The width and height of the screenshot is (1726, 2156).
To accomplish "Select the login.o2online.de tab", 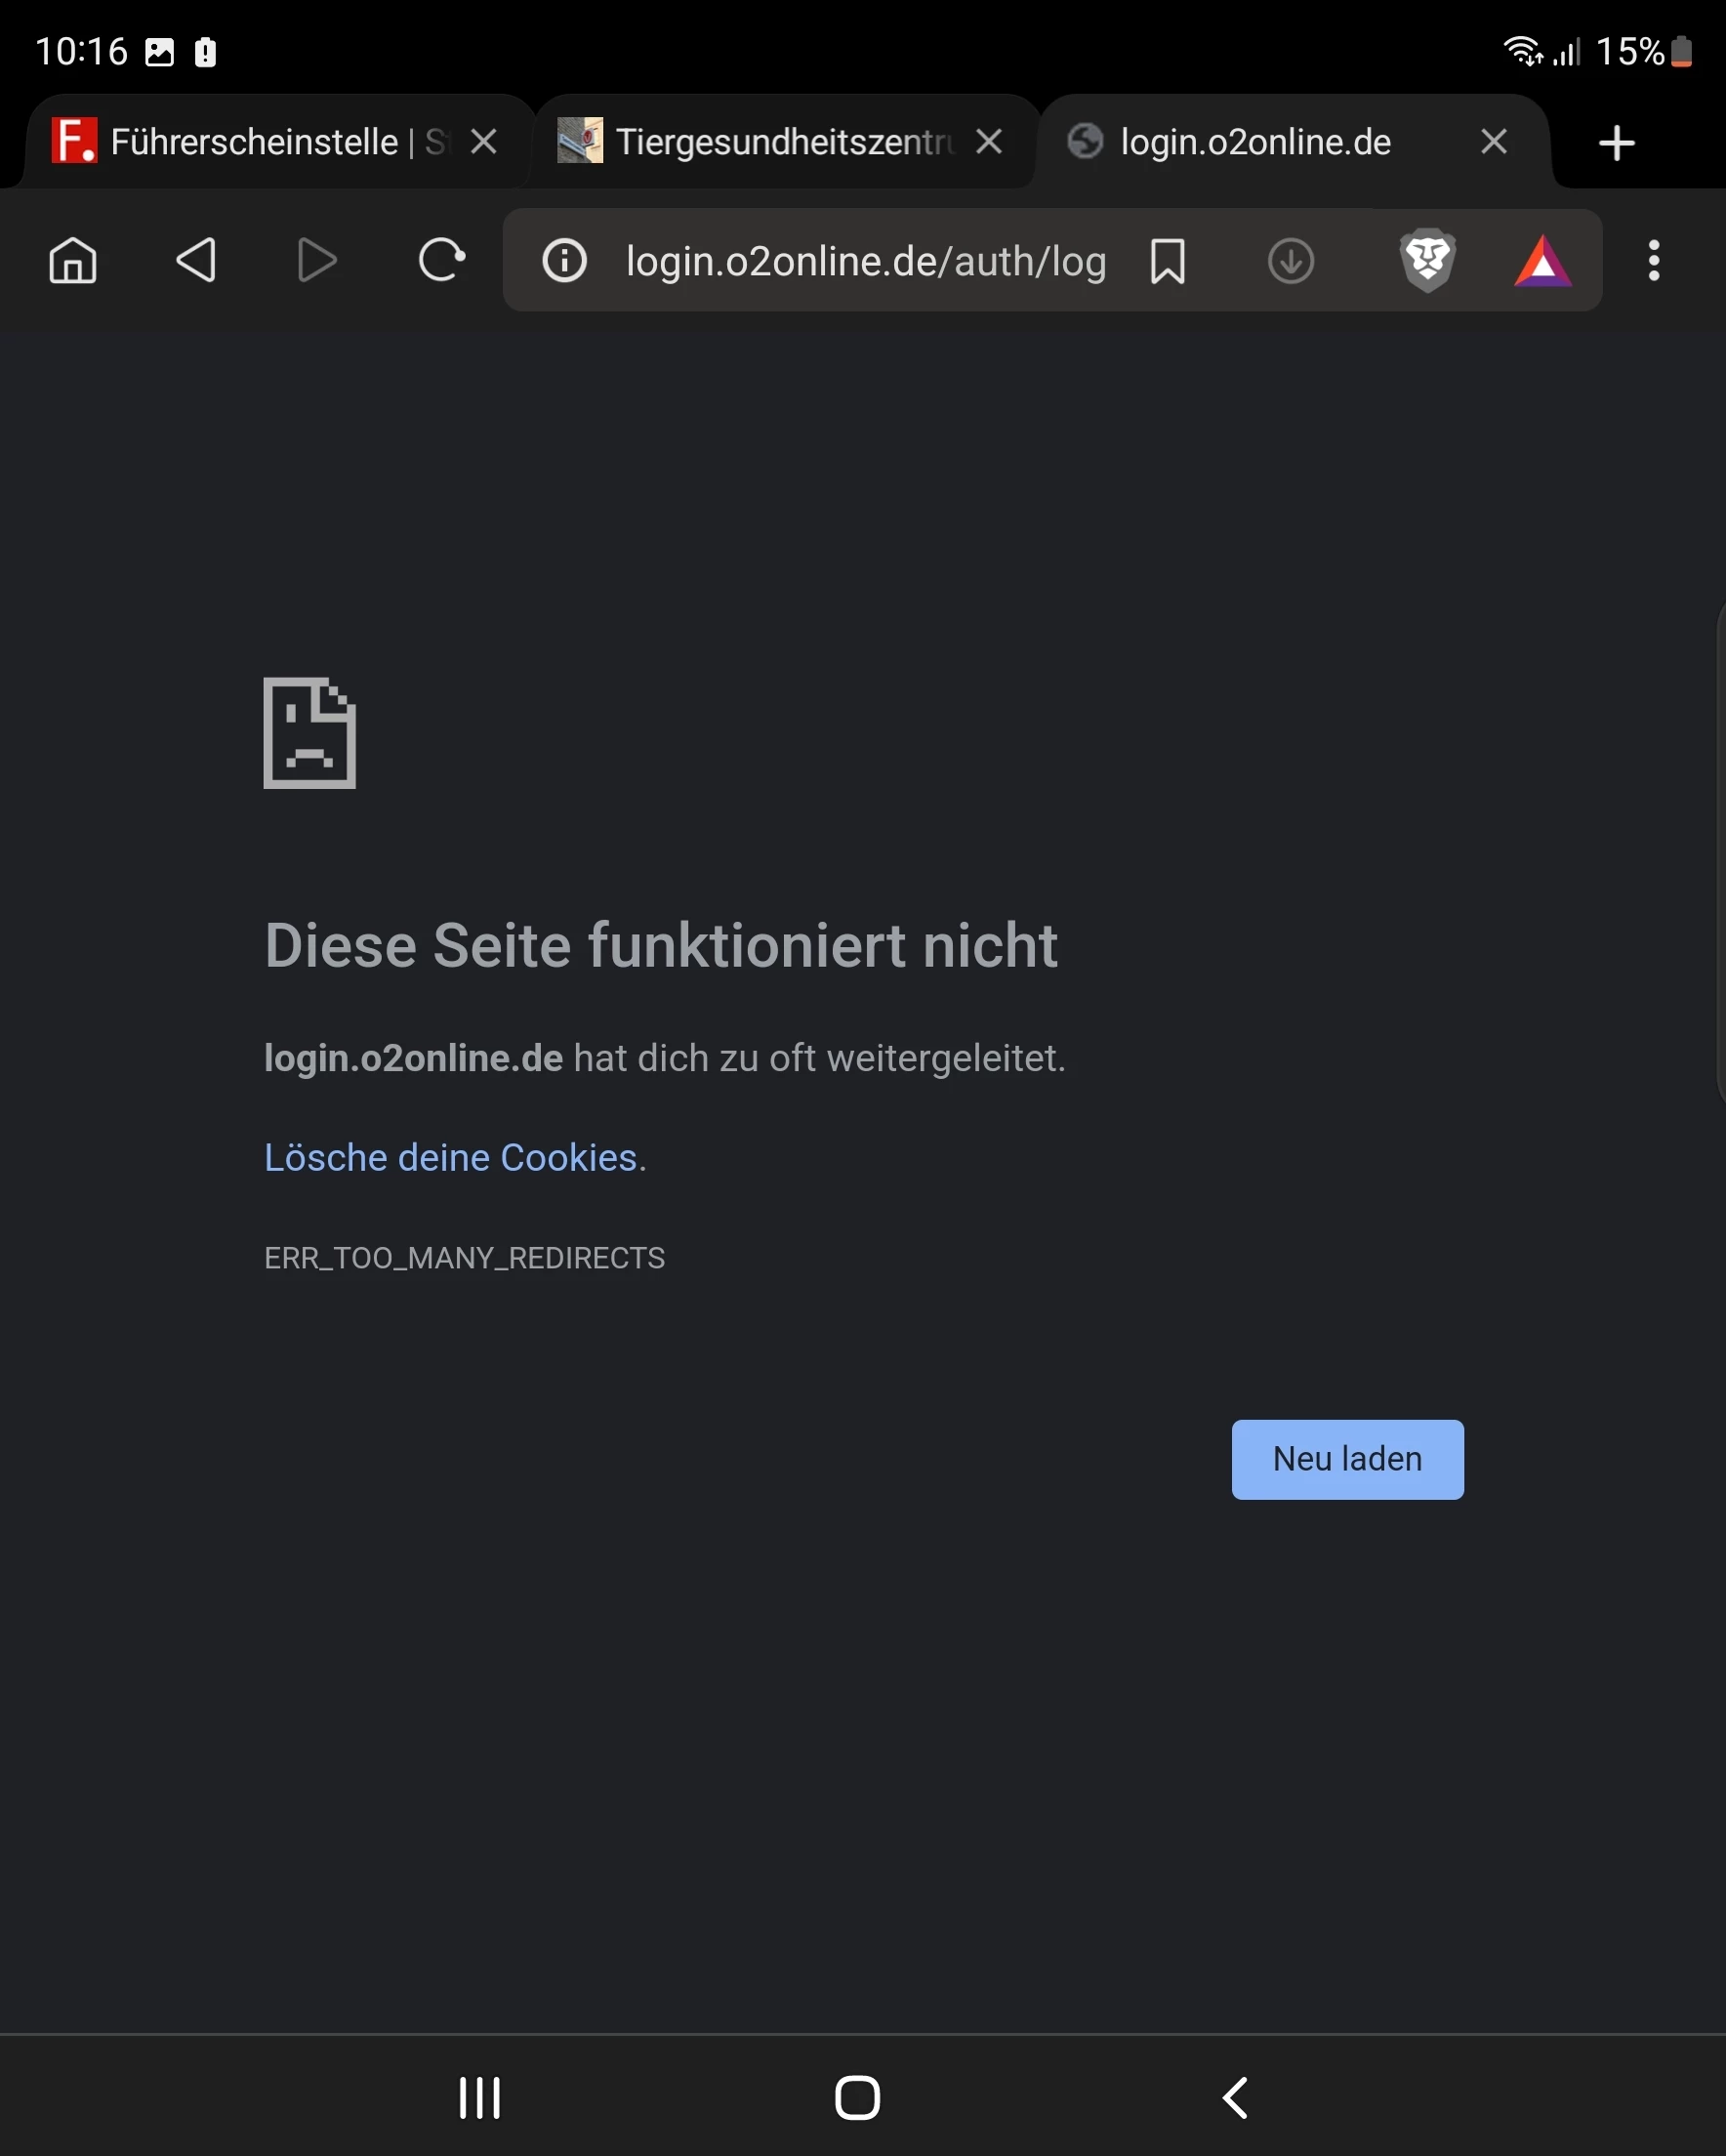I will [x=1255, y=142].
